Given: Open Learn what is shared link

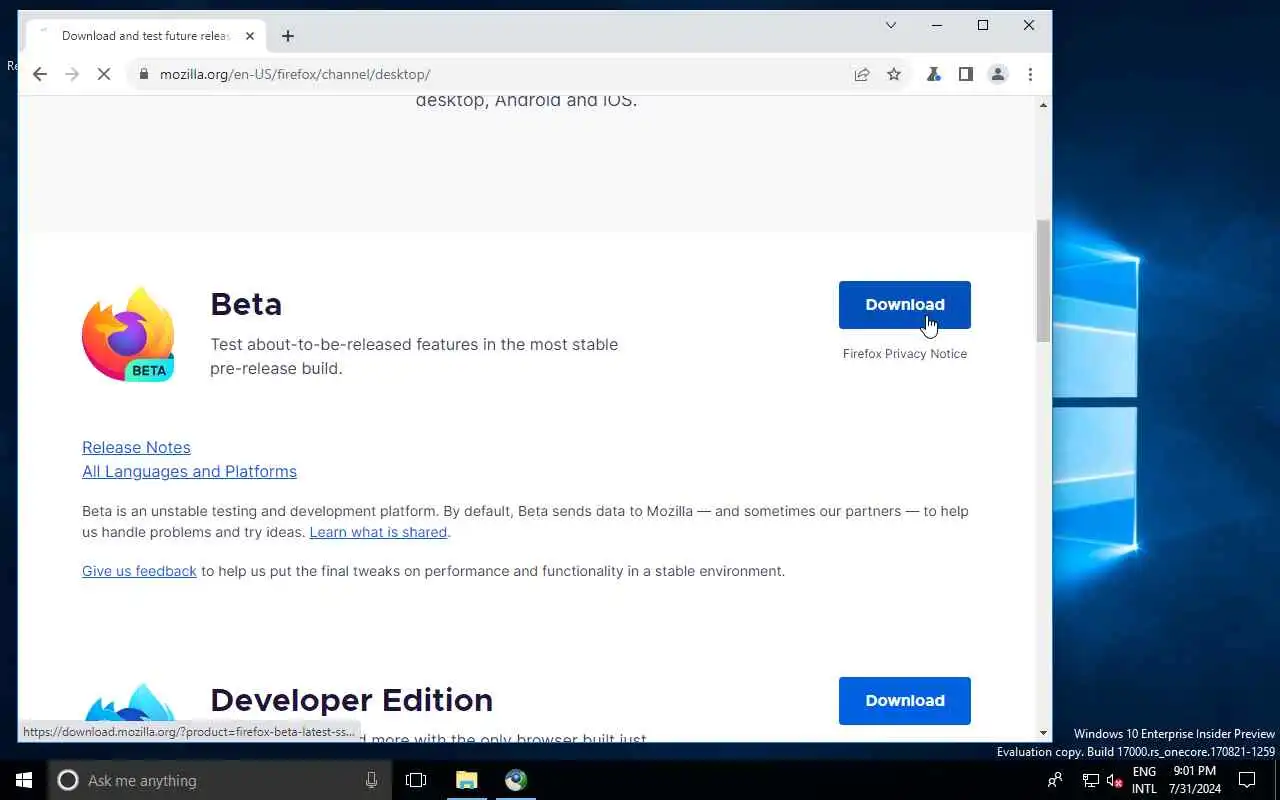Looking at the screenshot, I should tap(378, 532).
